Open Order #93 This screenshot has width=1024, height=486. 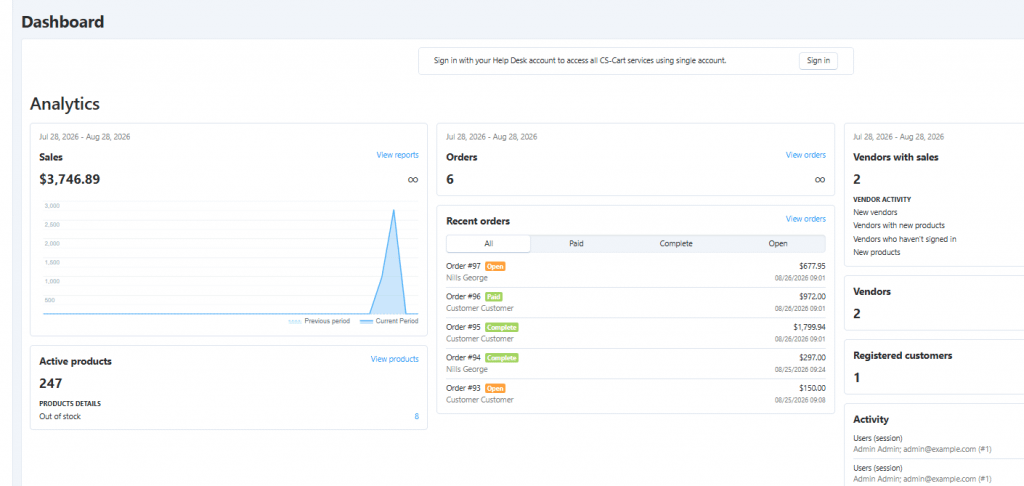click(463, 388)
